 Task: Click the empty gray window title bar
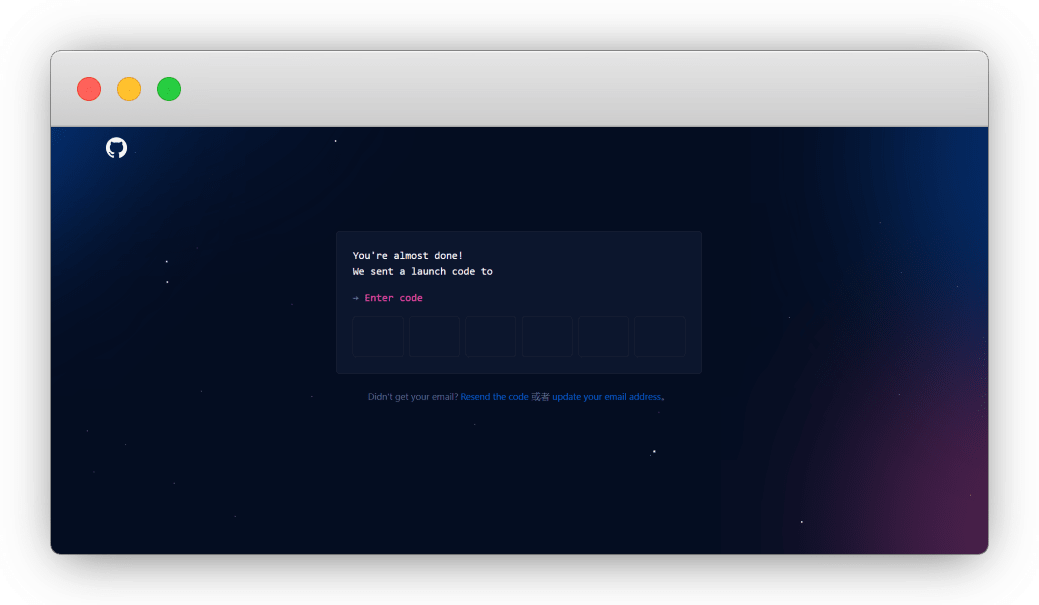point(580,89)
